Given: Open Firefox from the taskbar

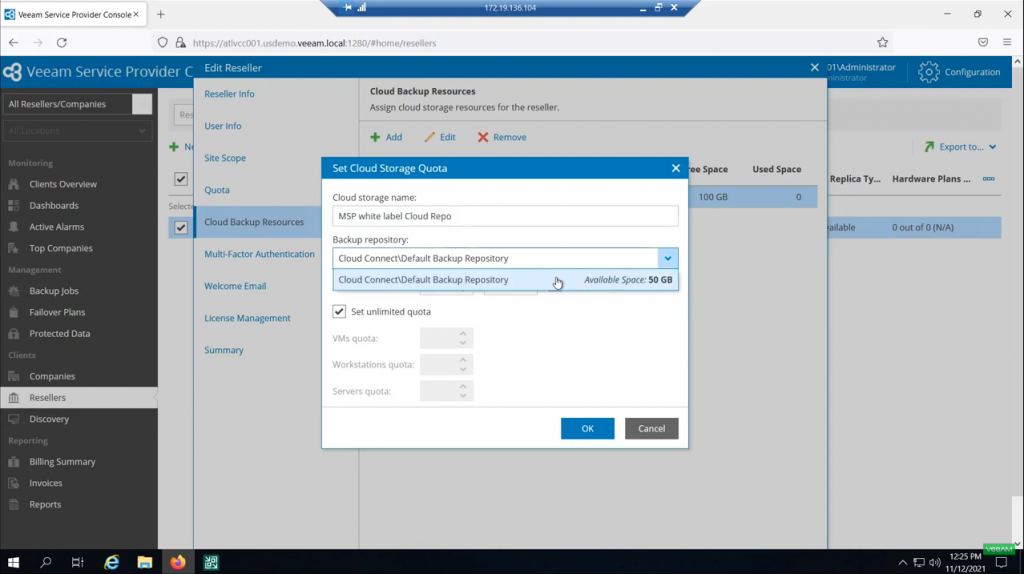Looking at the screenshot, I should 178,562.
